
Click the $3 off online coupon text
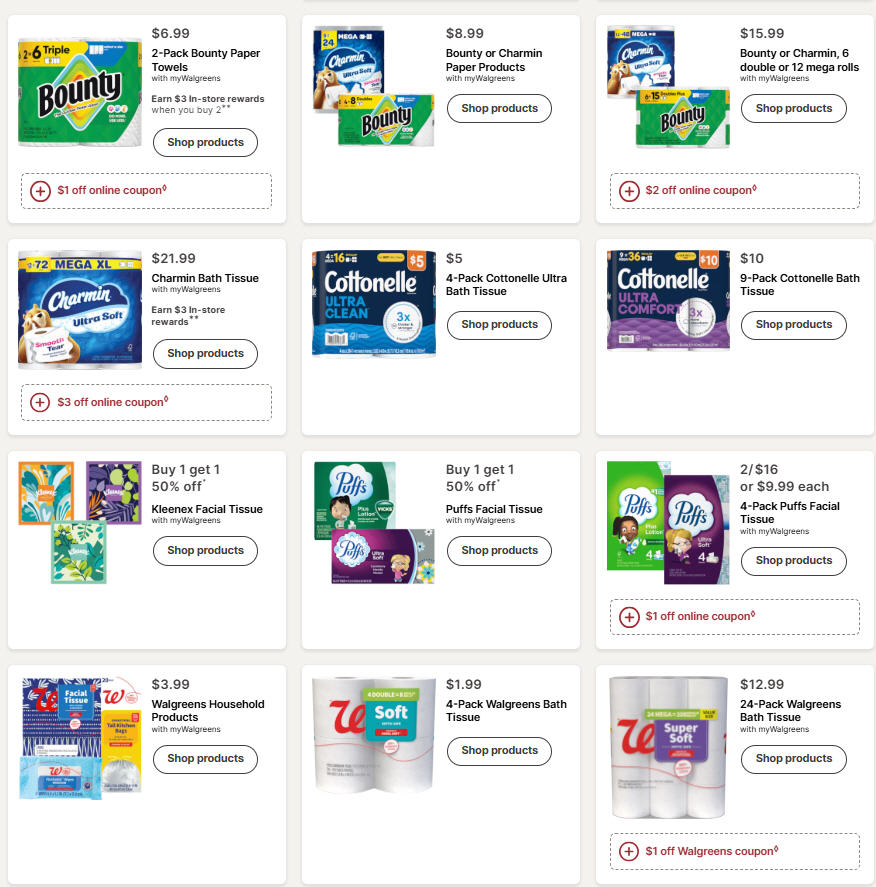(x=113, y=402)
